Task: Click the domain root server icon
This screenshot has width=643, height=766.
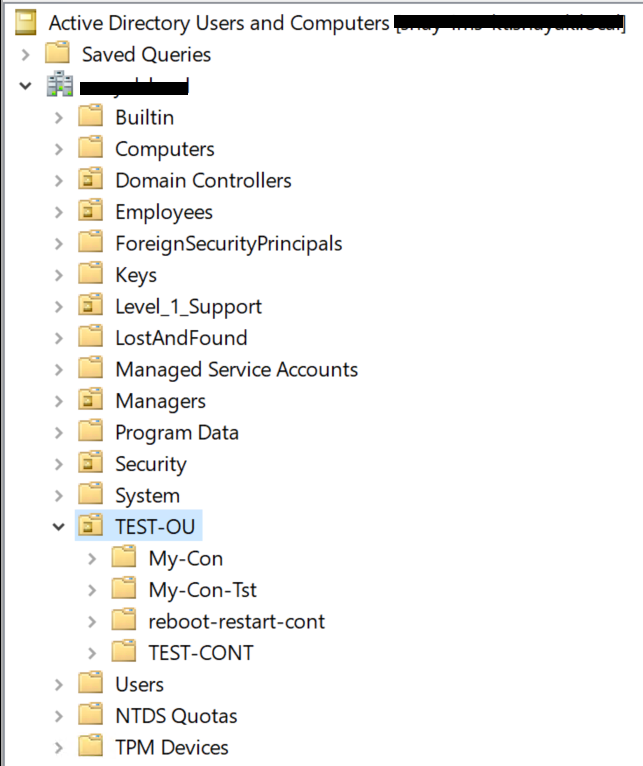Action: (58, 87)
